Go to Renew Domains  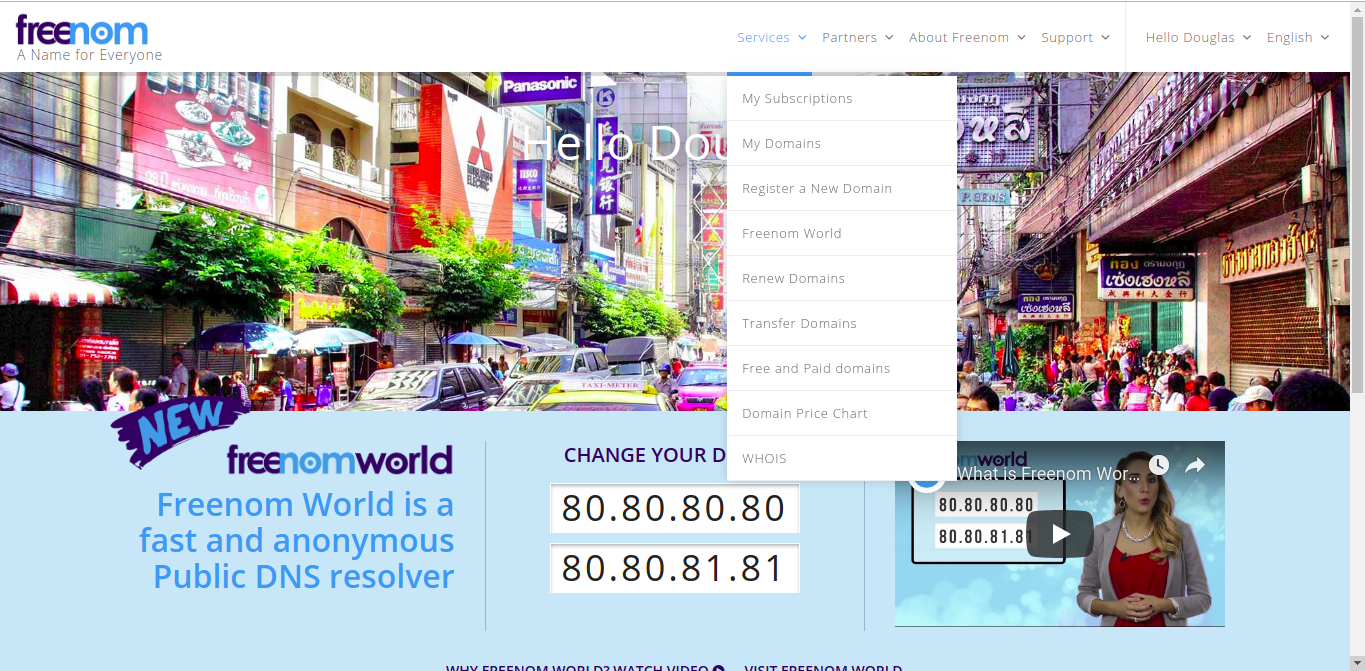(842, 278)
